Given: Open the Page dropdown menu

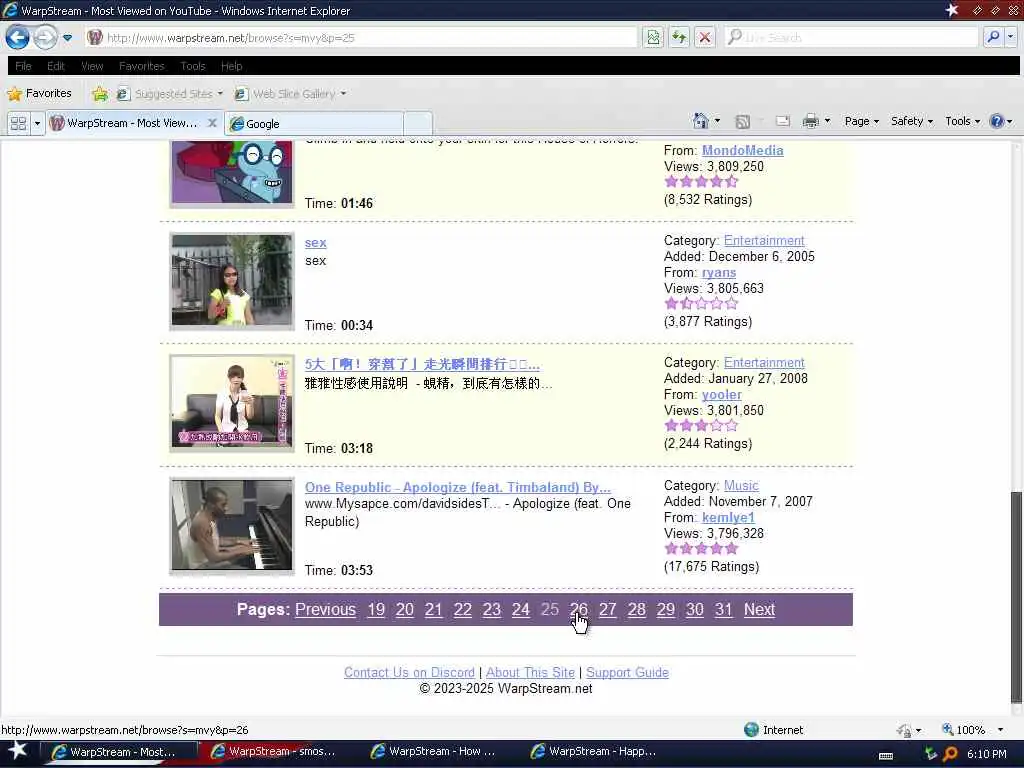Looking at the screenshot, I should click(861, 121).
